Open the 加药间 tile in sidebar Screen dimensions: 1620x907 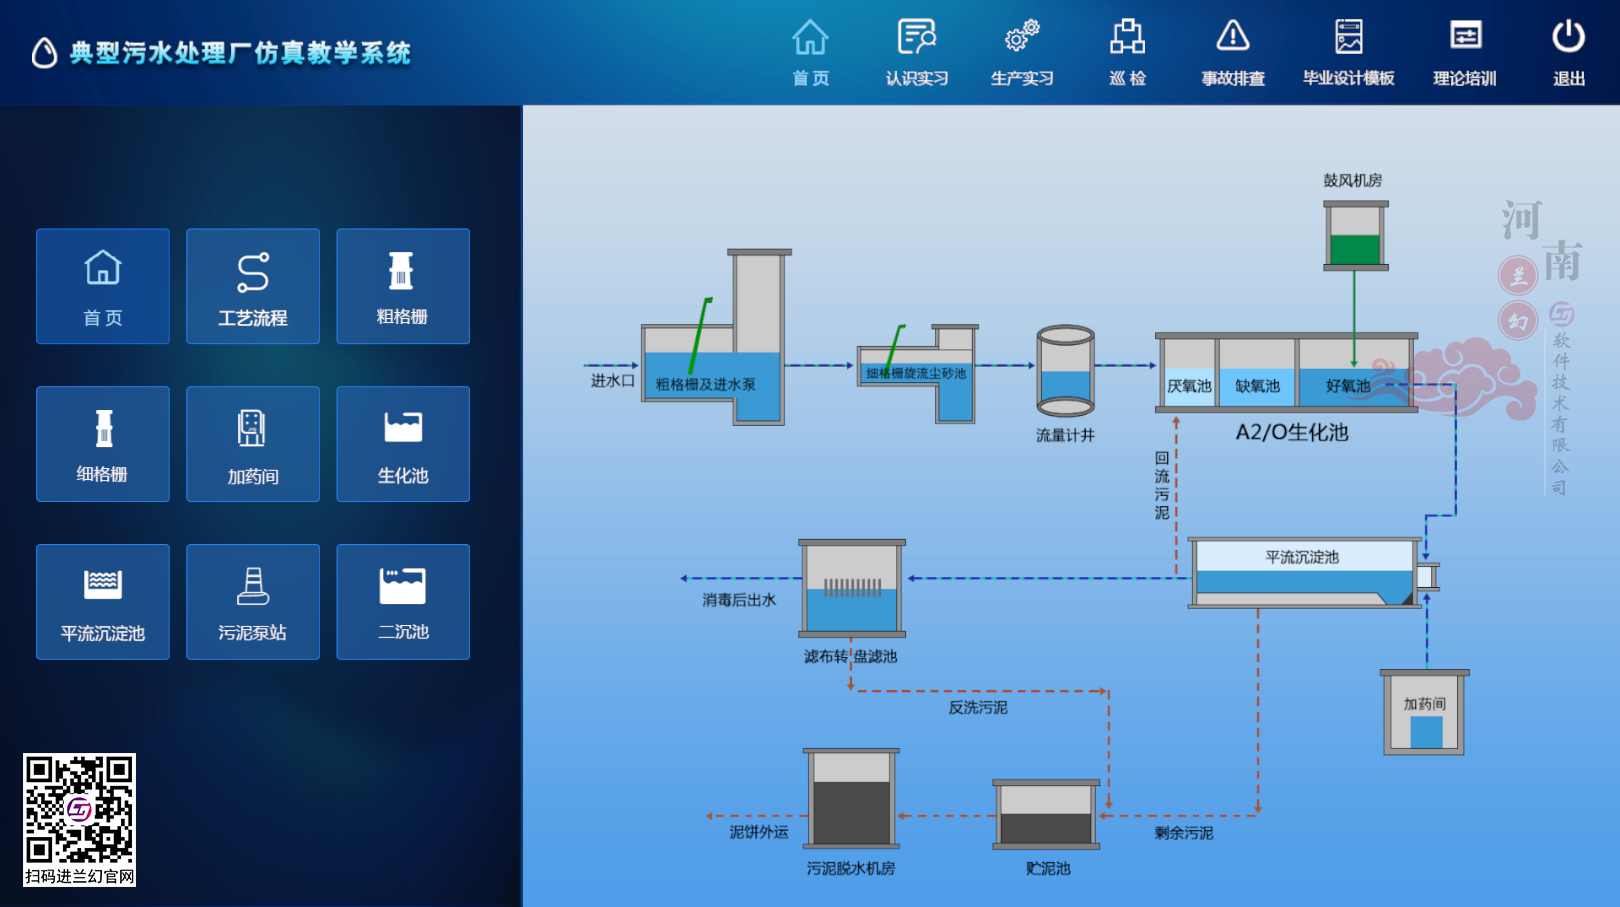click(x=253, y=444)
